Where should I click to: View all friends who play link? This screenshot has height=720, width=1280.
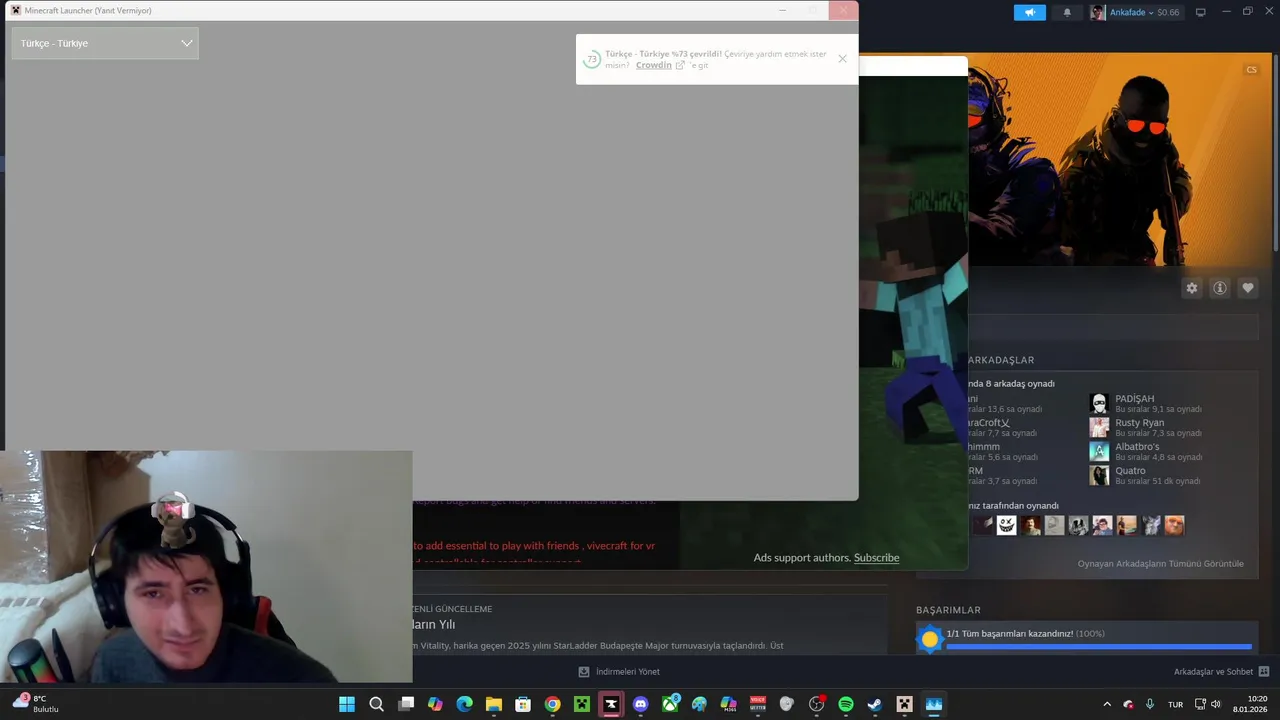pos(1160,564)
